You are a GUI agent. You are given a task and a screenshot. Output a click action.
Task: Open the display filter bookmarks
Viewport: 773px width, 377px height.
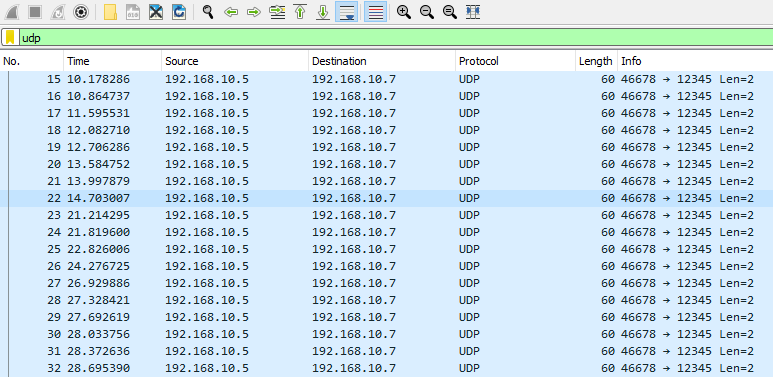[10, 38]
